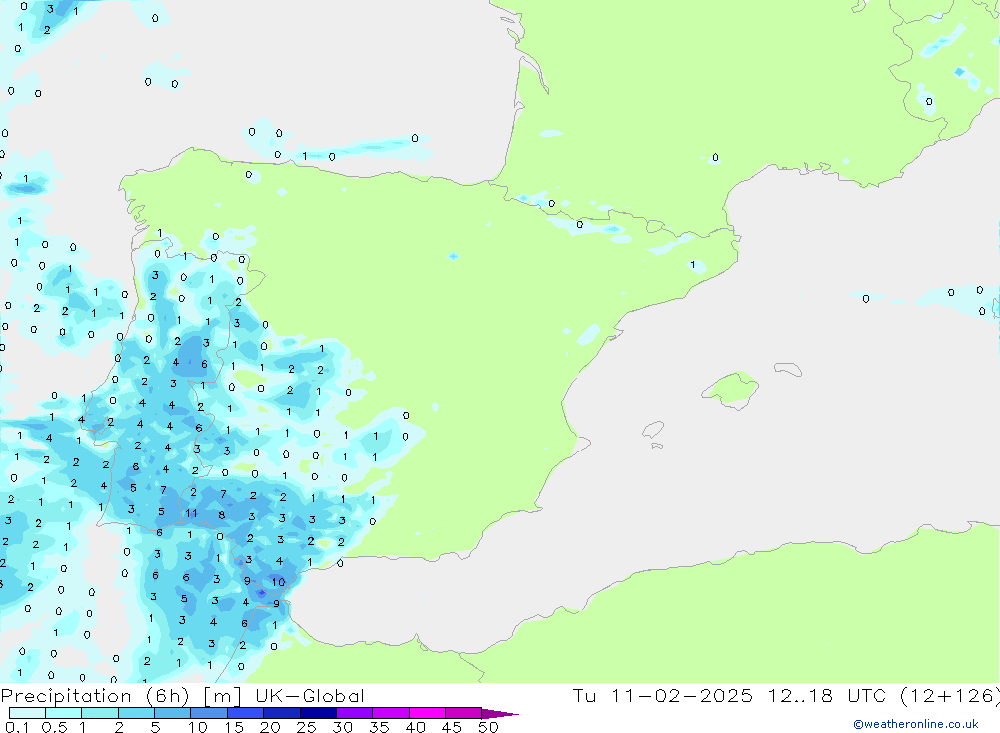Pick the 5–10 legend color swatch
1000x733 pixels.
point(173,713)
